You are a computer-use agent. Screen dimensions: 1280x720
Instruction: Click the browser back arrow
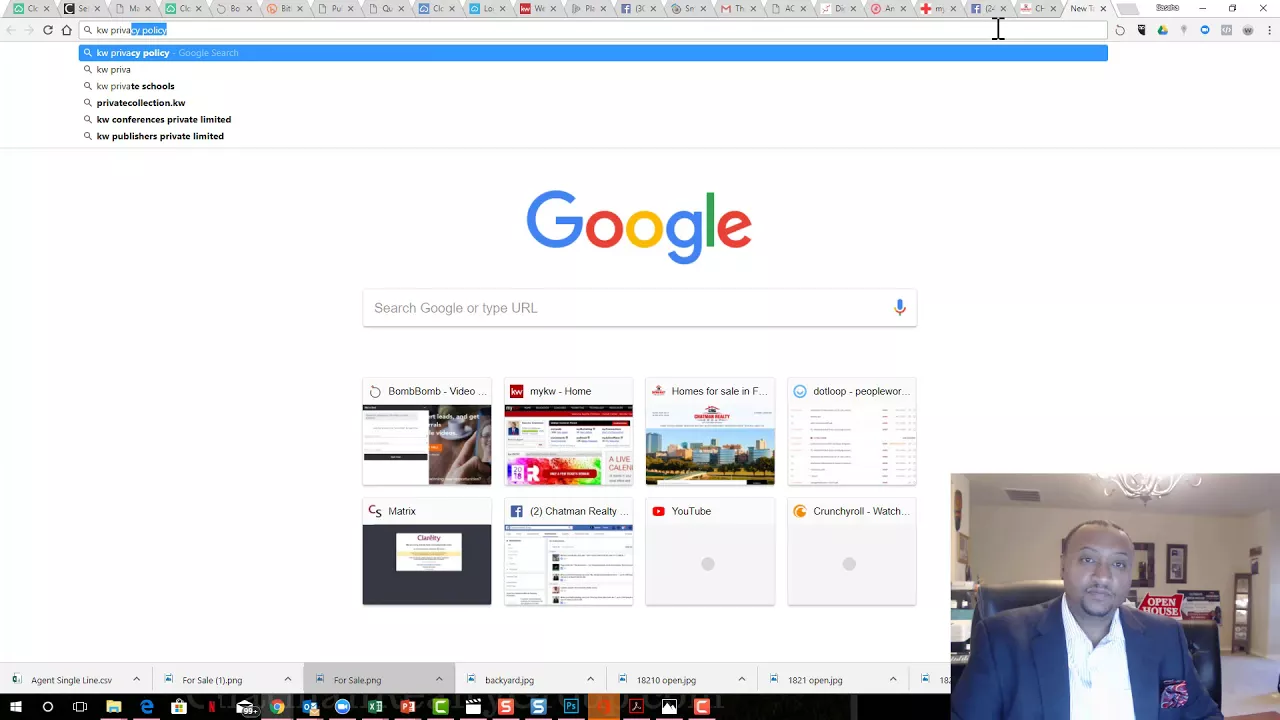pyautogui.click(x=11, y=30)
